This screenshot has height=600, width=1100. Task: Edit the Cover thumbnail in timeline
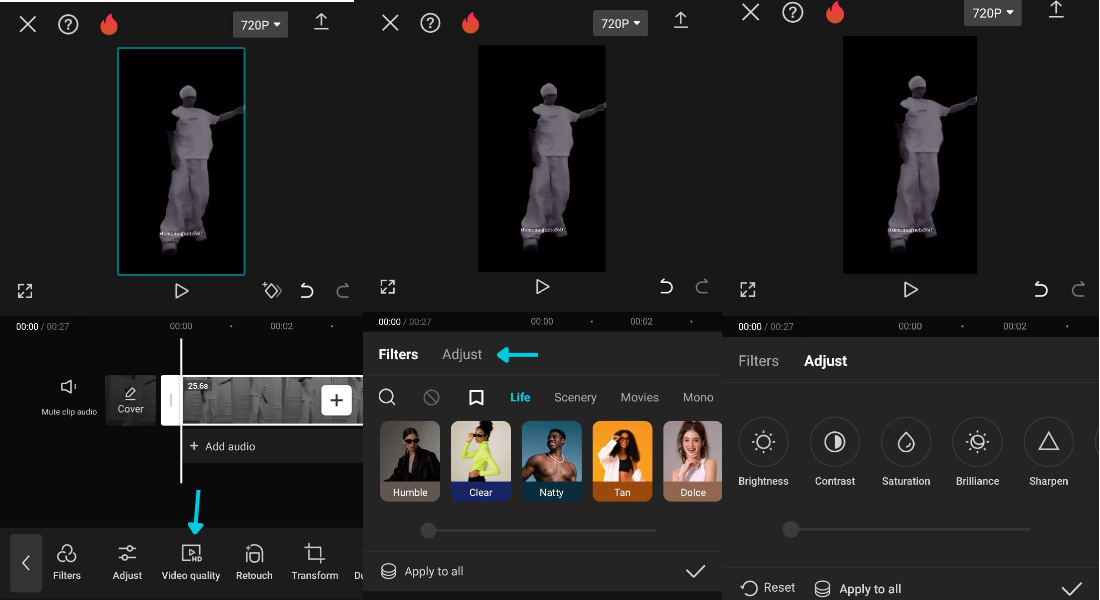tap(130, 400)
